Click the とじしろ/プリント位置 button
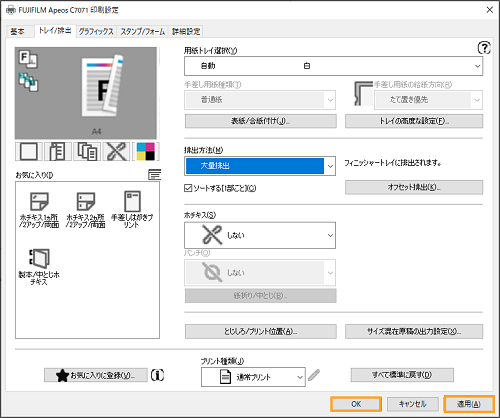This screenshot has height=418, width=500. [261, 332]
